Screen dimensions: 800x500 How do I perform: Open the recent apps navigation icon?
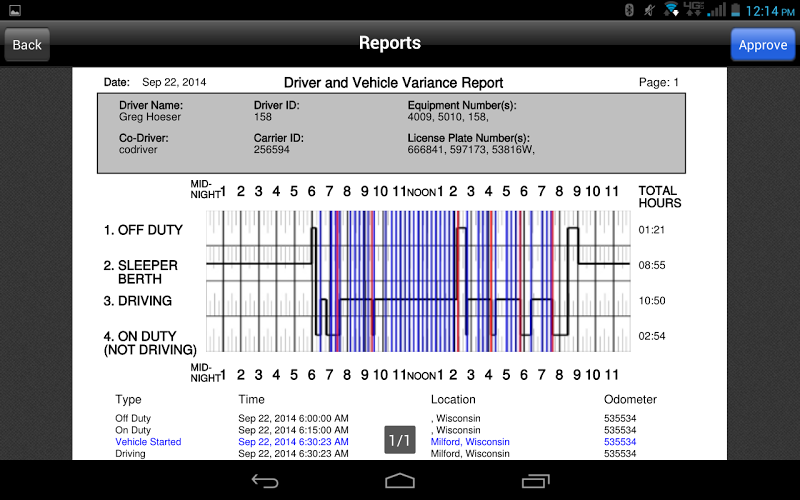[x=535, y=481]
